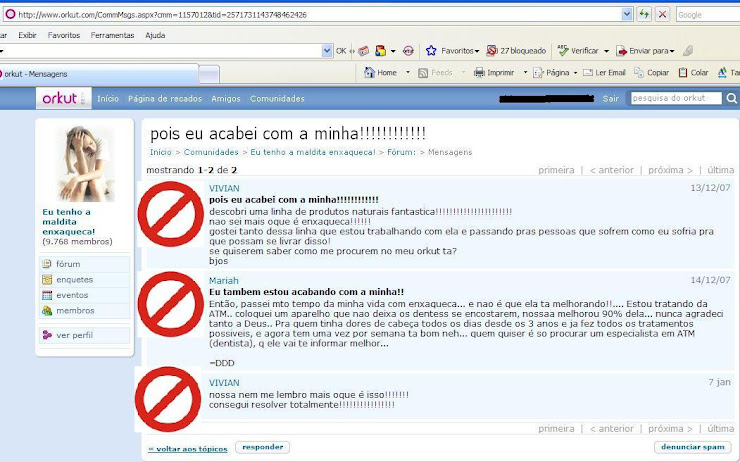Expand the Favoritos toolbar dropdown arrow
The image size is (740, 462).
[477, 51]
